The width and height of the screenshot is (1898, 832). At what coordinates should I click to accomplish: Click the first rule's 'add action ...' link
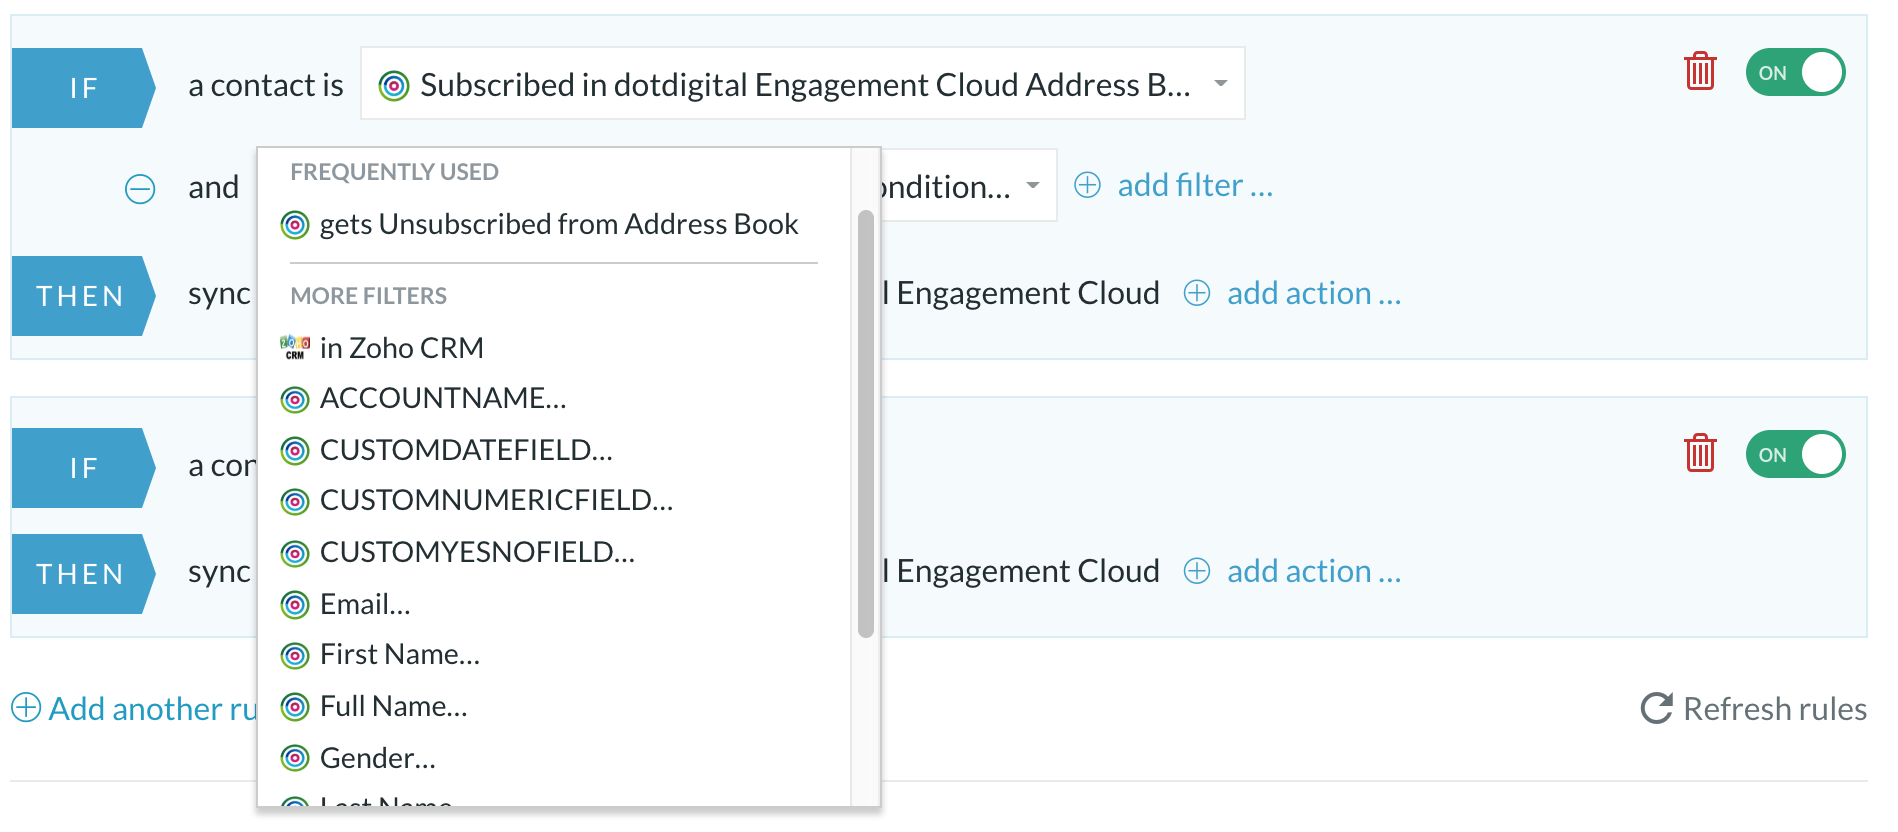click(x=1314, y=293)
